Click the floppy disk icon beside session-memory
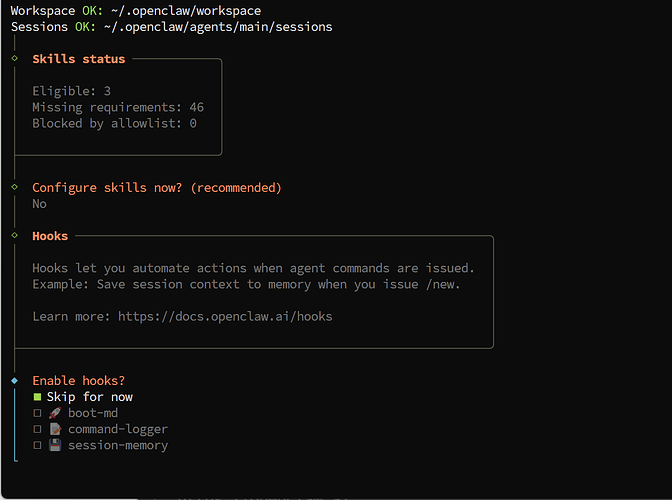 pos(55,445)
